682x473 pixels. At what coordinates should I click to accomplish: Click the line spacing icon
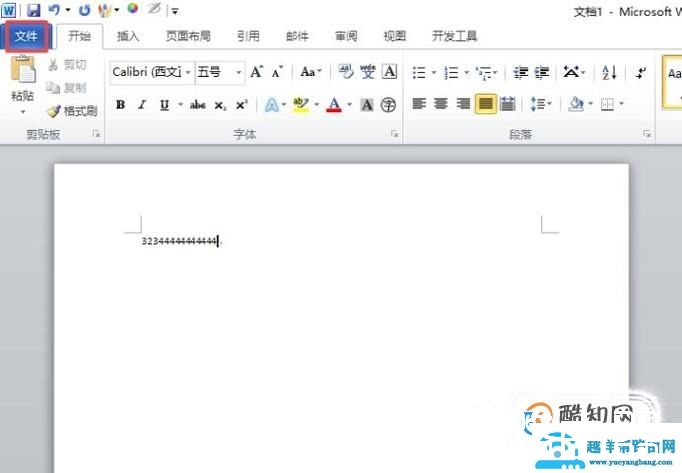(538, 104)
